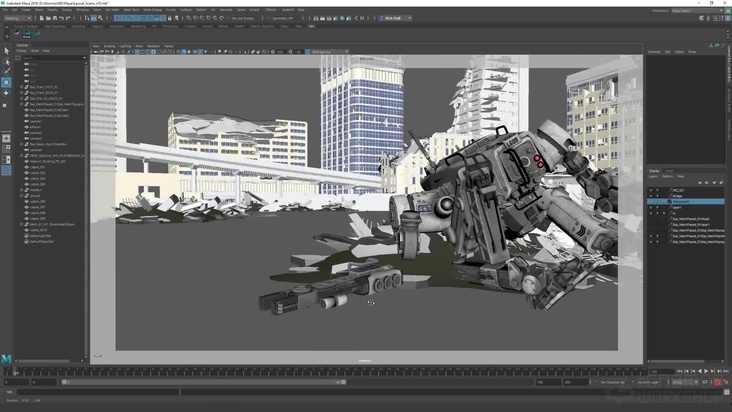
Task: Activate the highlighted Move tool in the toolbox
Action: coord(6,82)
